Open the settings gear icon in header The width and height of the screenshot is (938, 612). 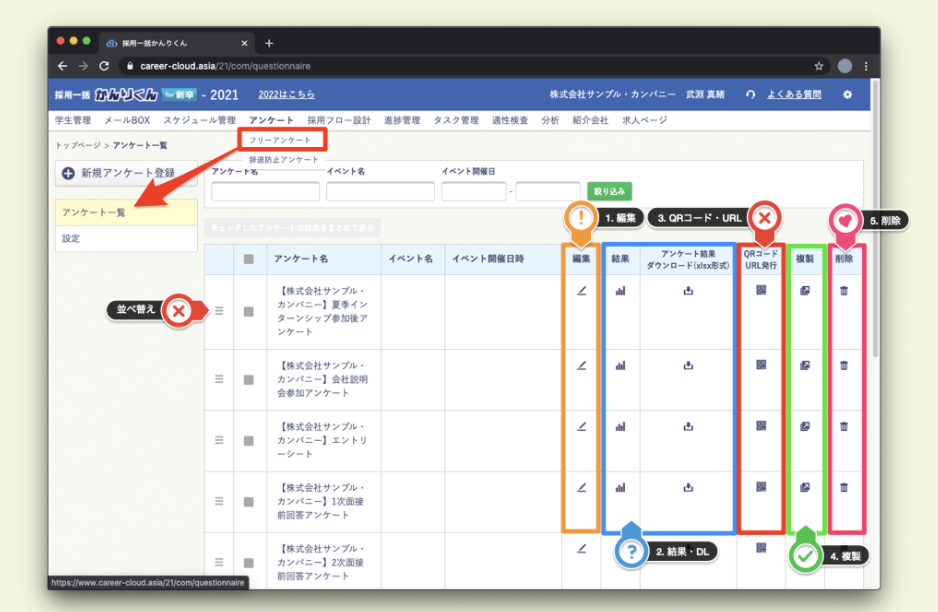[x=847, y=95]
